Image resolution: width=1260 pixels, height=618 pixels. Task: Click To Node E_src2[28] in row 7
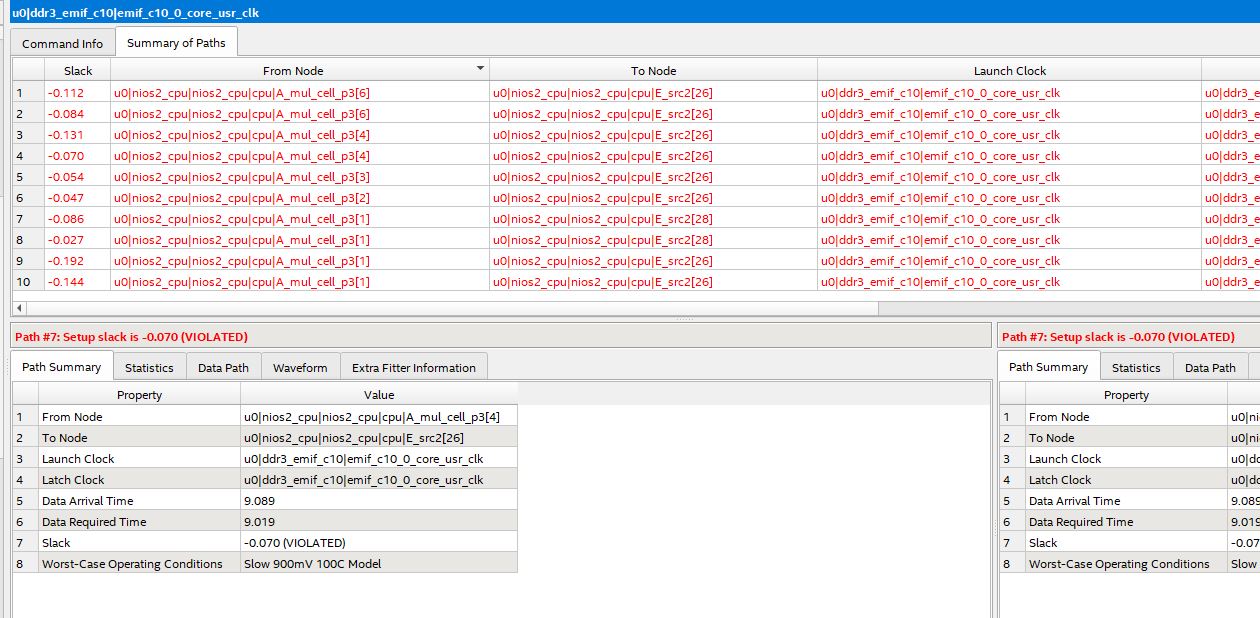pos(653,218)
